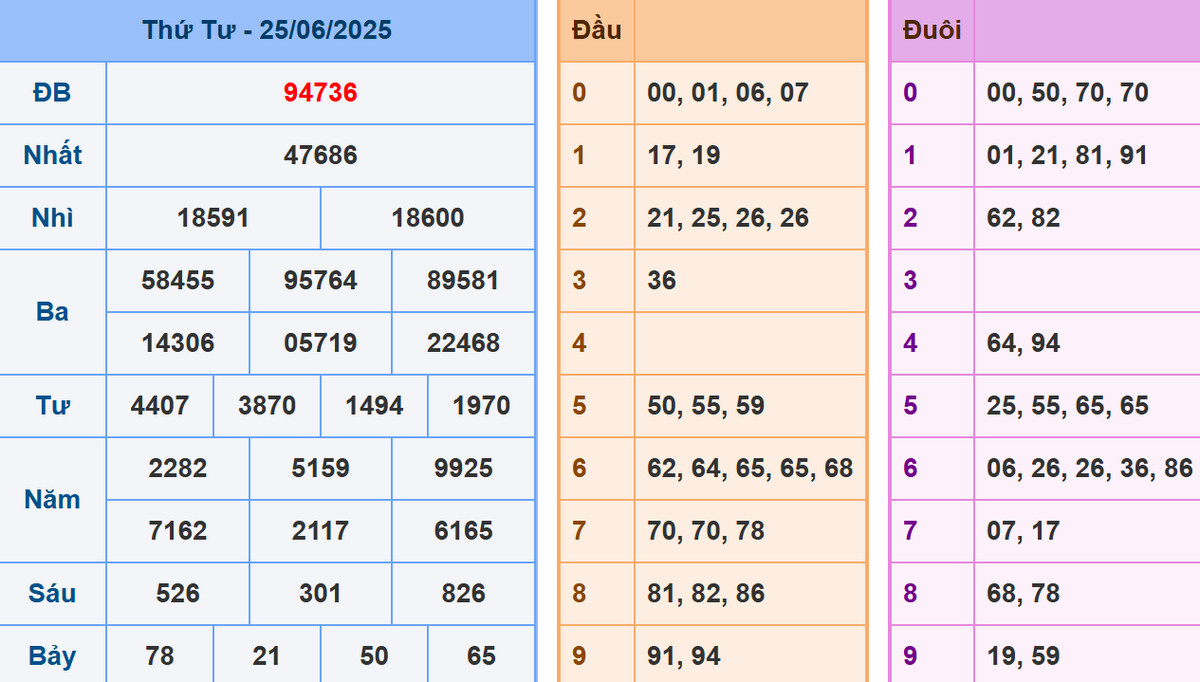Click the first prize number 47686
The height and width of the screenshot is (682, 1200).
(320, 155)
